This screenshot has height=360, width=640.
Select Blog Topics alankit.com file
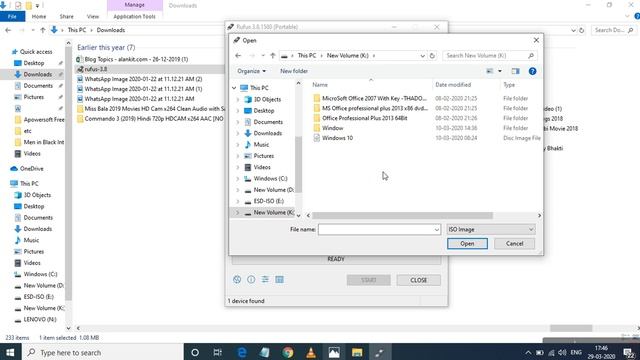point(136,59)
